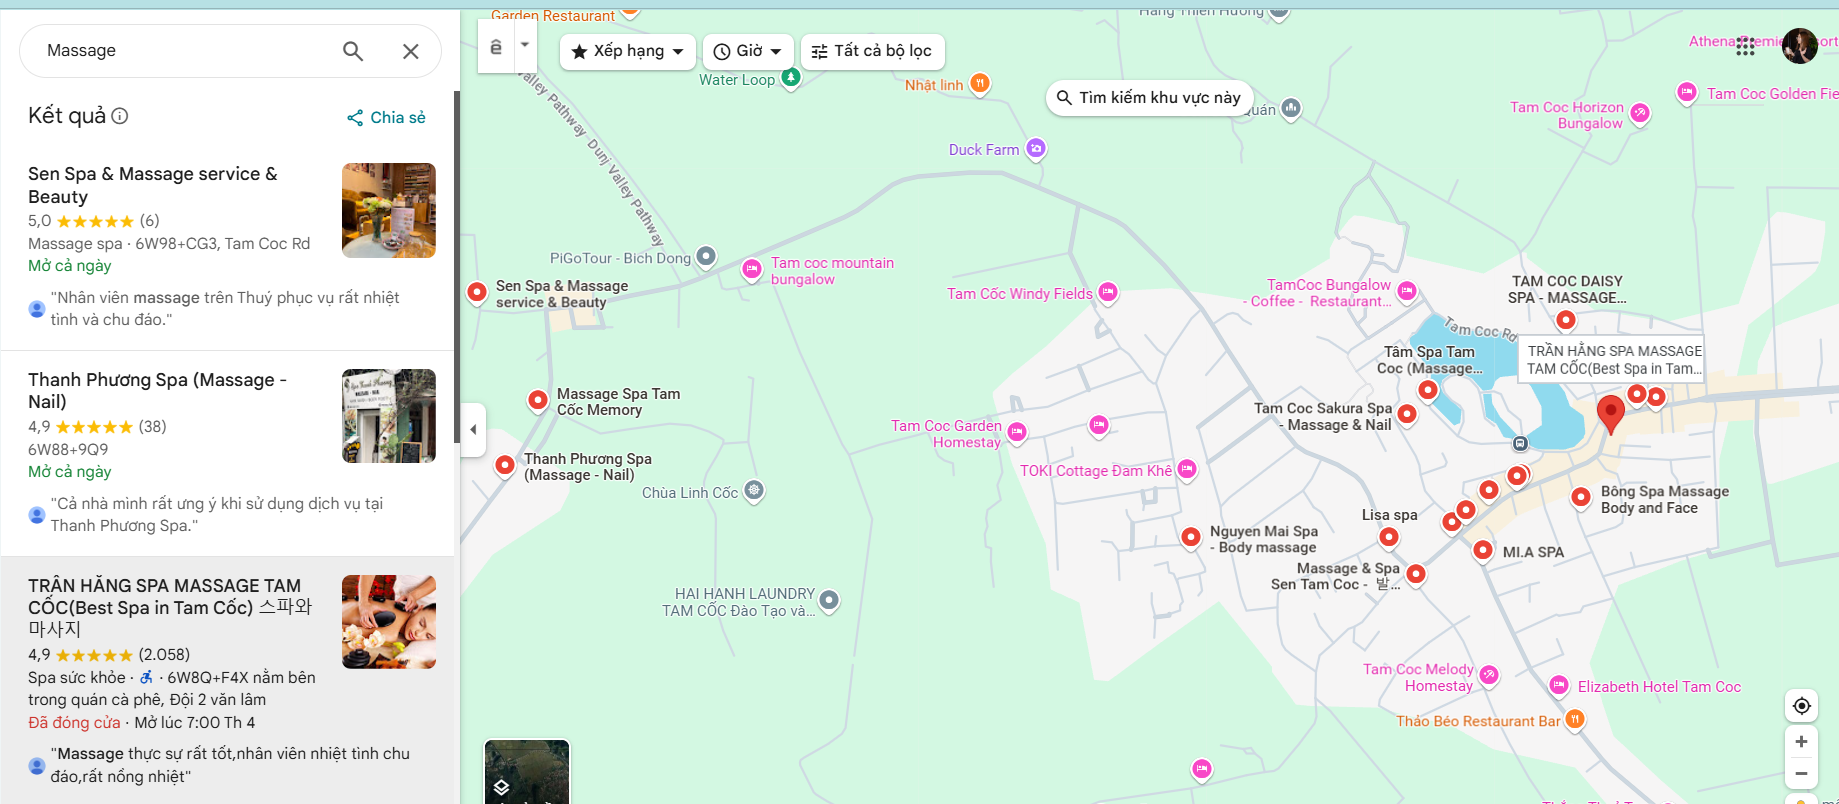
Task: Open Tất cả bộ lọc filters
Action: pyautogui.click(x=871, y=51)
